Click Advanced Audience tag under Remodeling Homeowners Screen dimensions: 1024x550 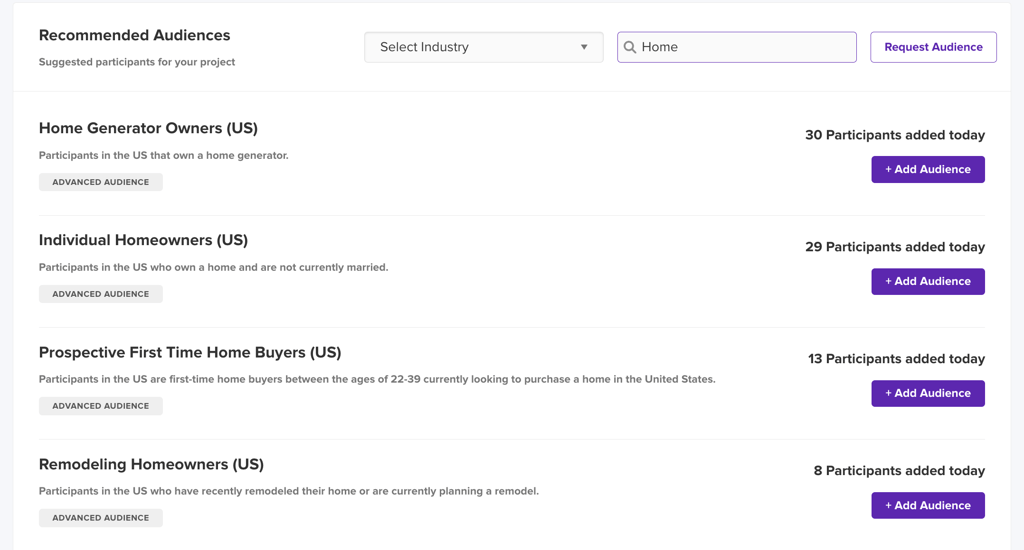coord(100,518)
